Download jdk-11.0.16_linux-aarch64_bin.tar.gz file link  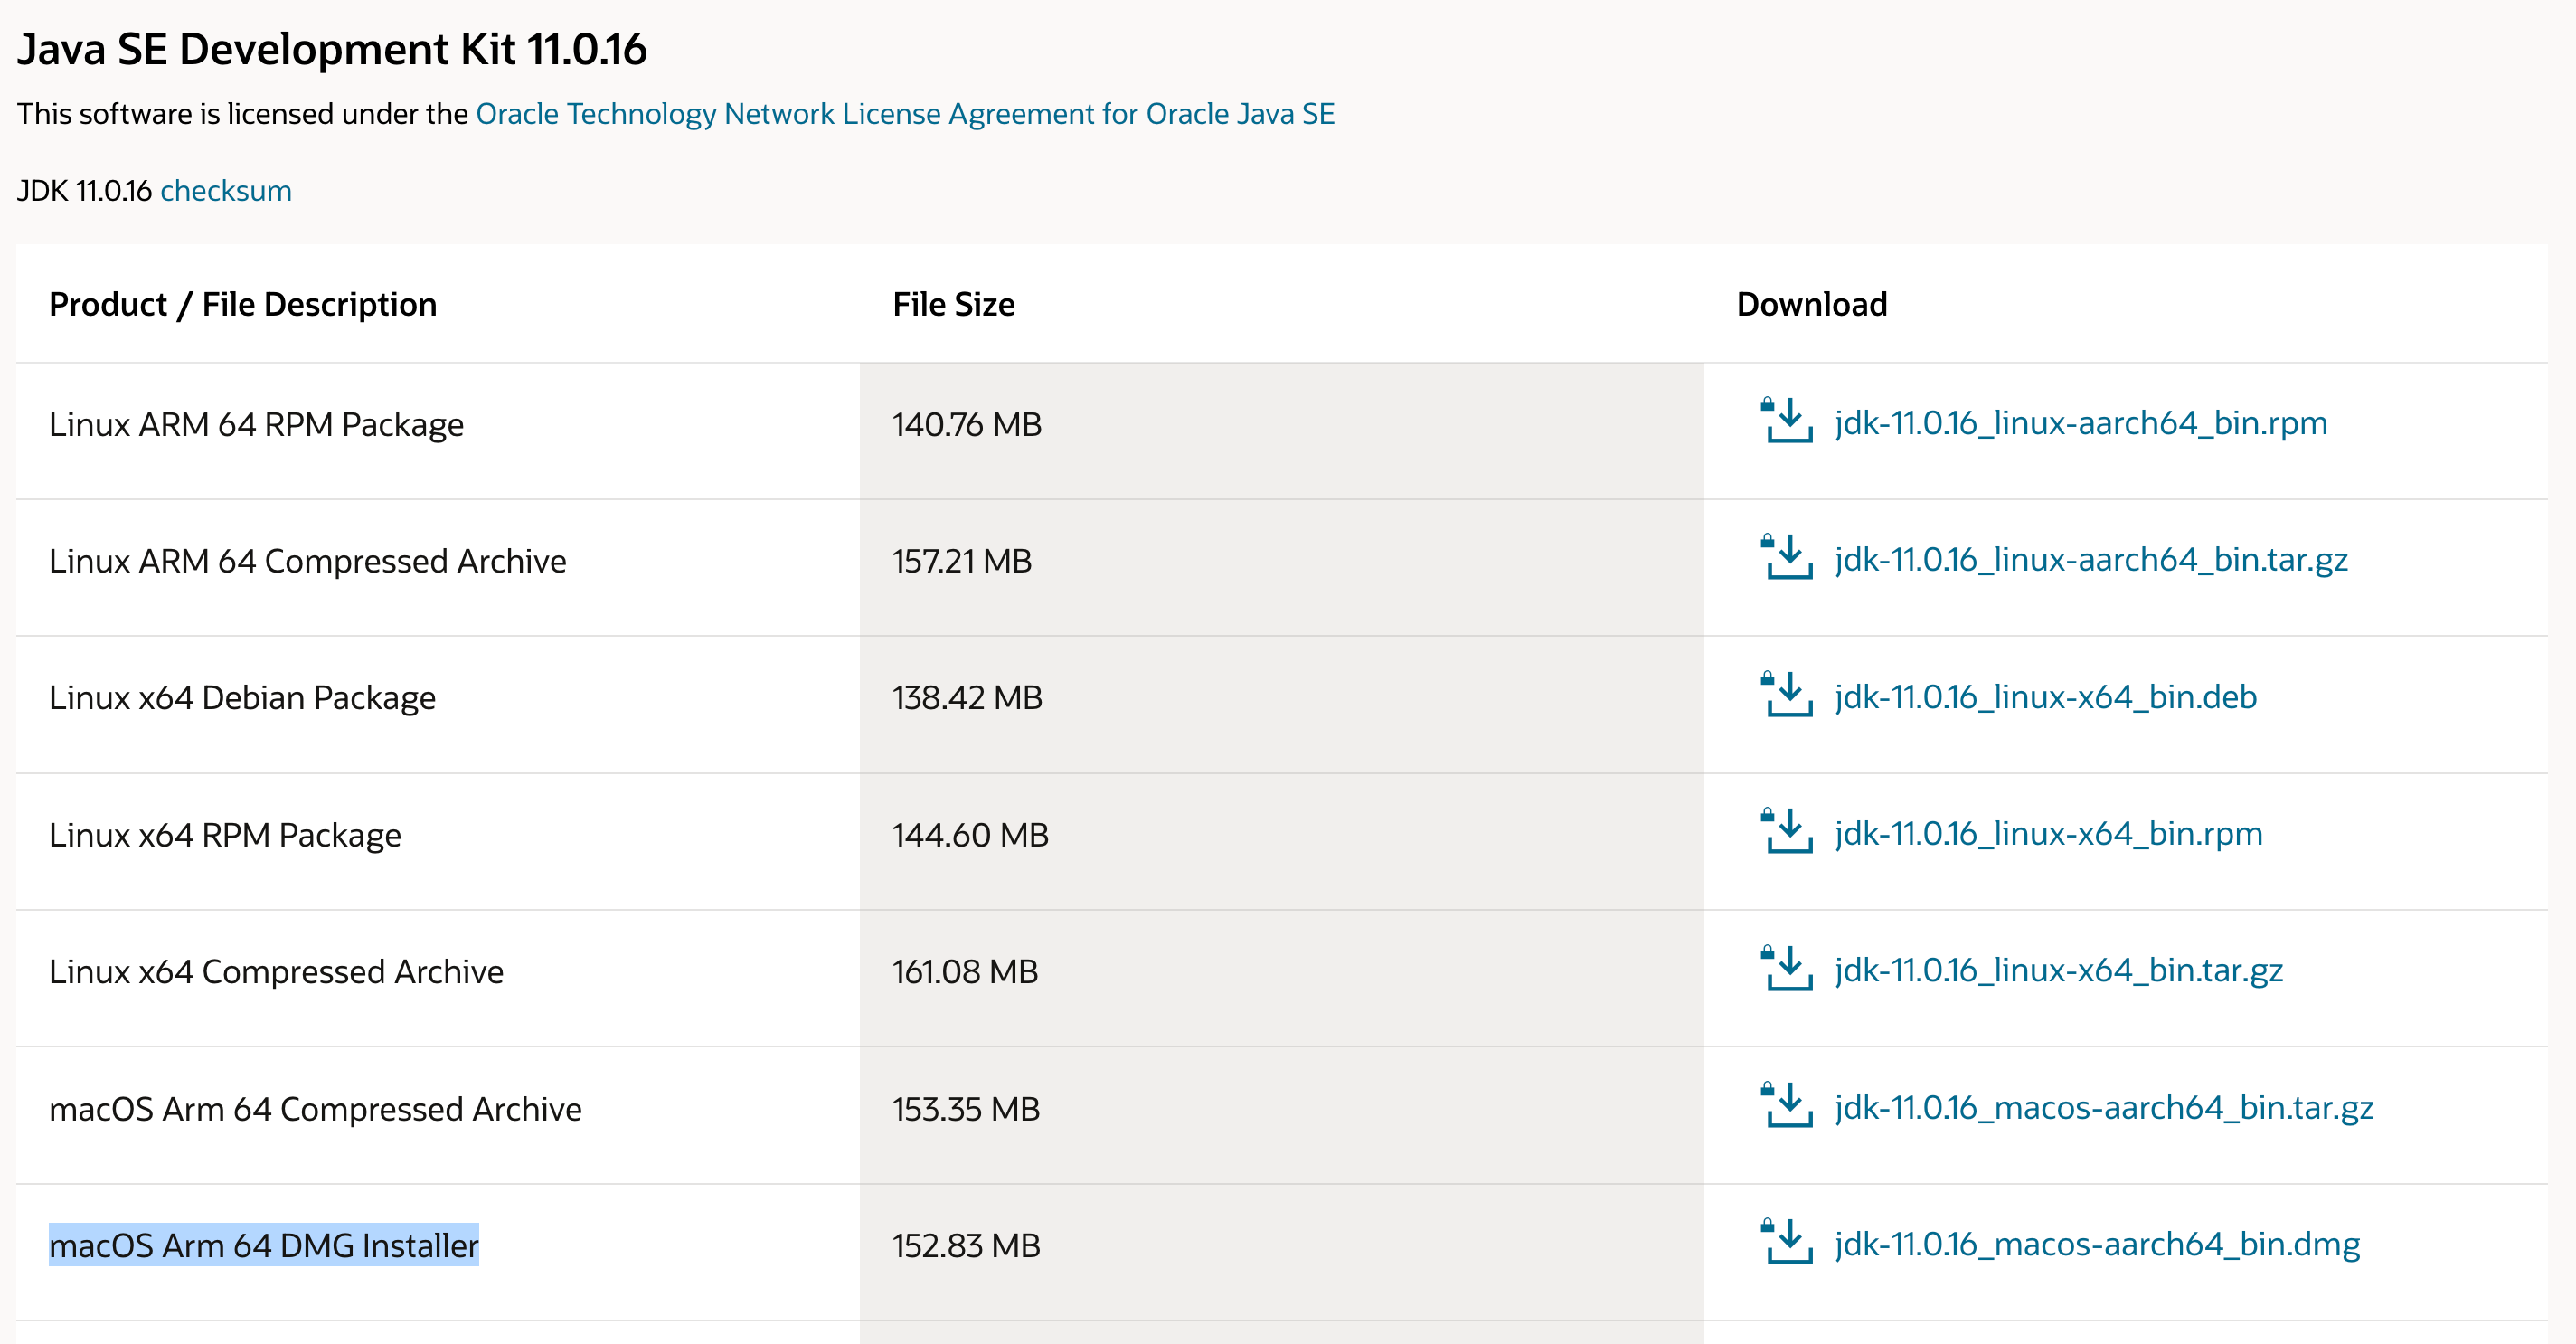(x=2091, y=560)
